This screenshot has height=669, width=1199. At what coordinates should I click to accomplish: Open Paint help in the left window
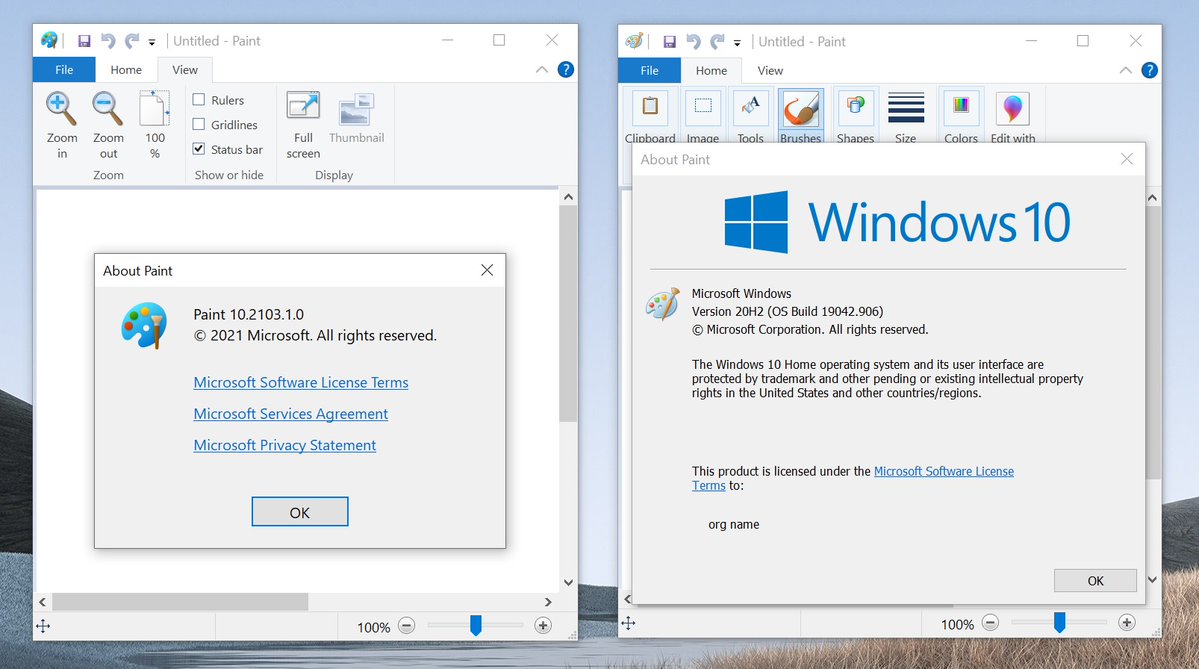(x=566, y=70)
